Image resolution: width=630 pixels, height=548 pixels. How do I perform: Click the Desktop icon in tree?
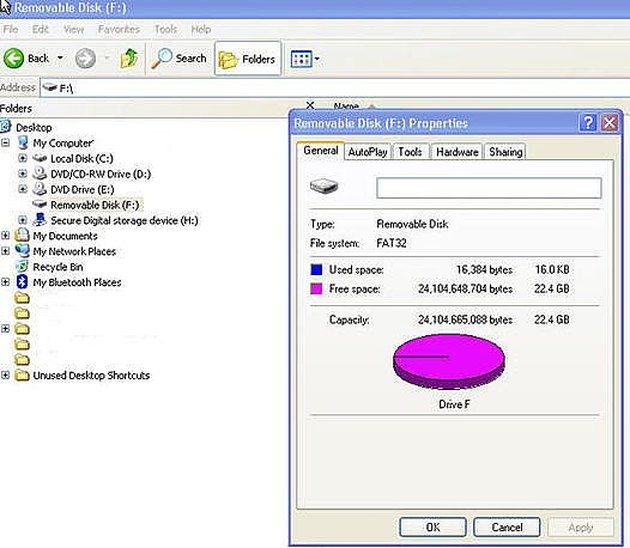6,127
